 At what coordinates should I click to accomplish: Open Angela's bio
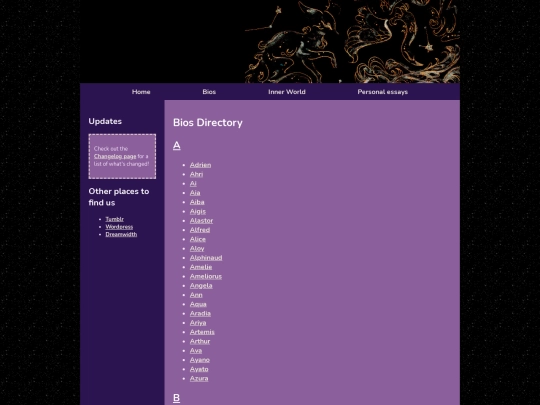point(201,286)
